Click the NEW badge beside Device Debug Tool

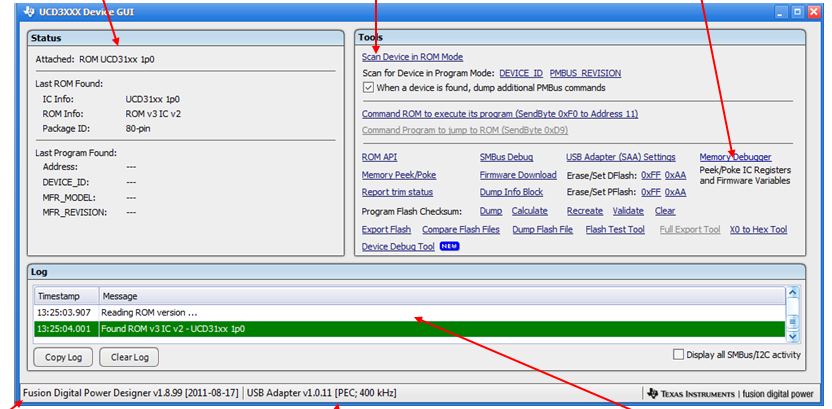[x=449, y=247]
